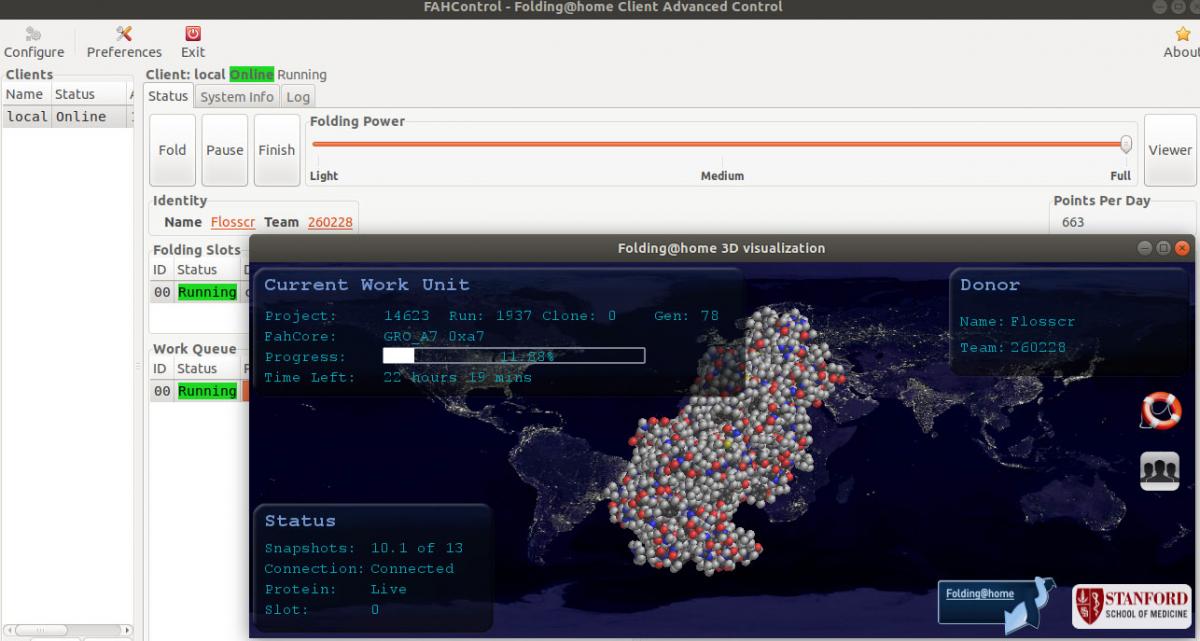1200x641 pixels.
Task: Open the team 260228 link
Action: [x=330, y=222]
